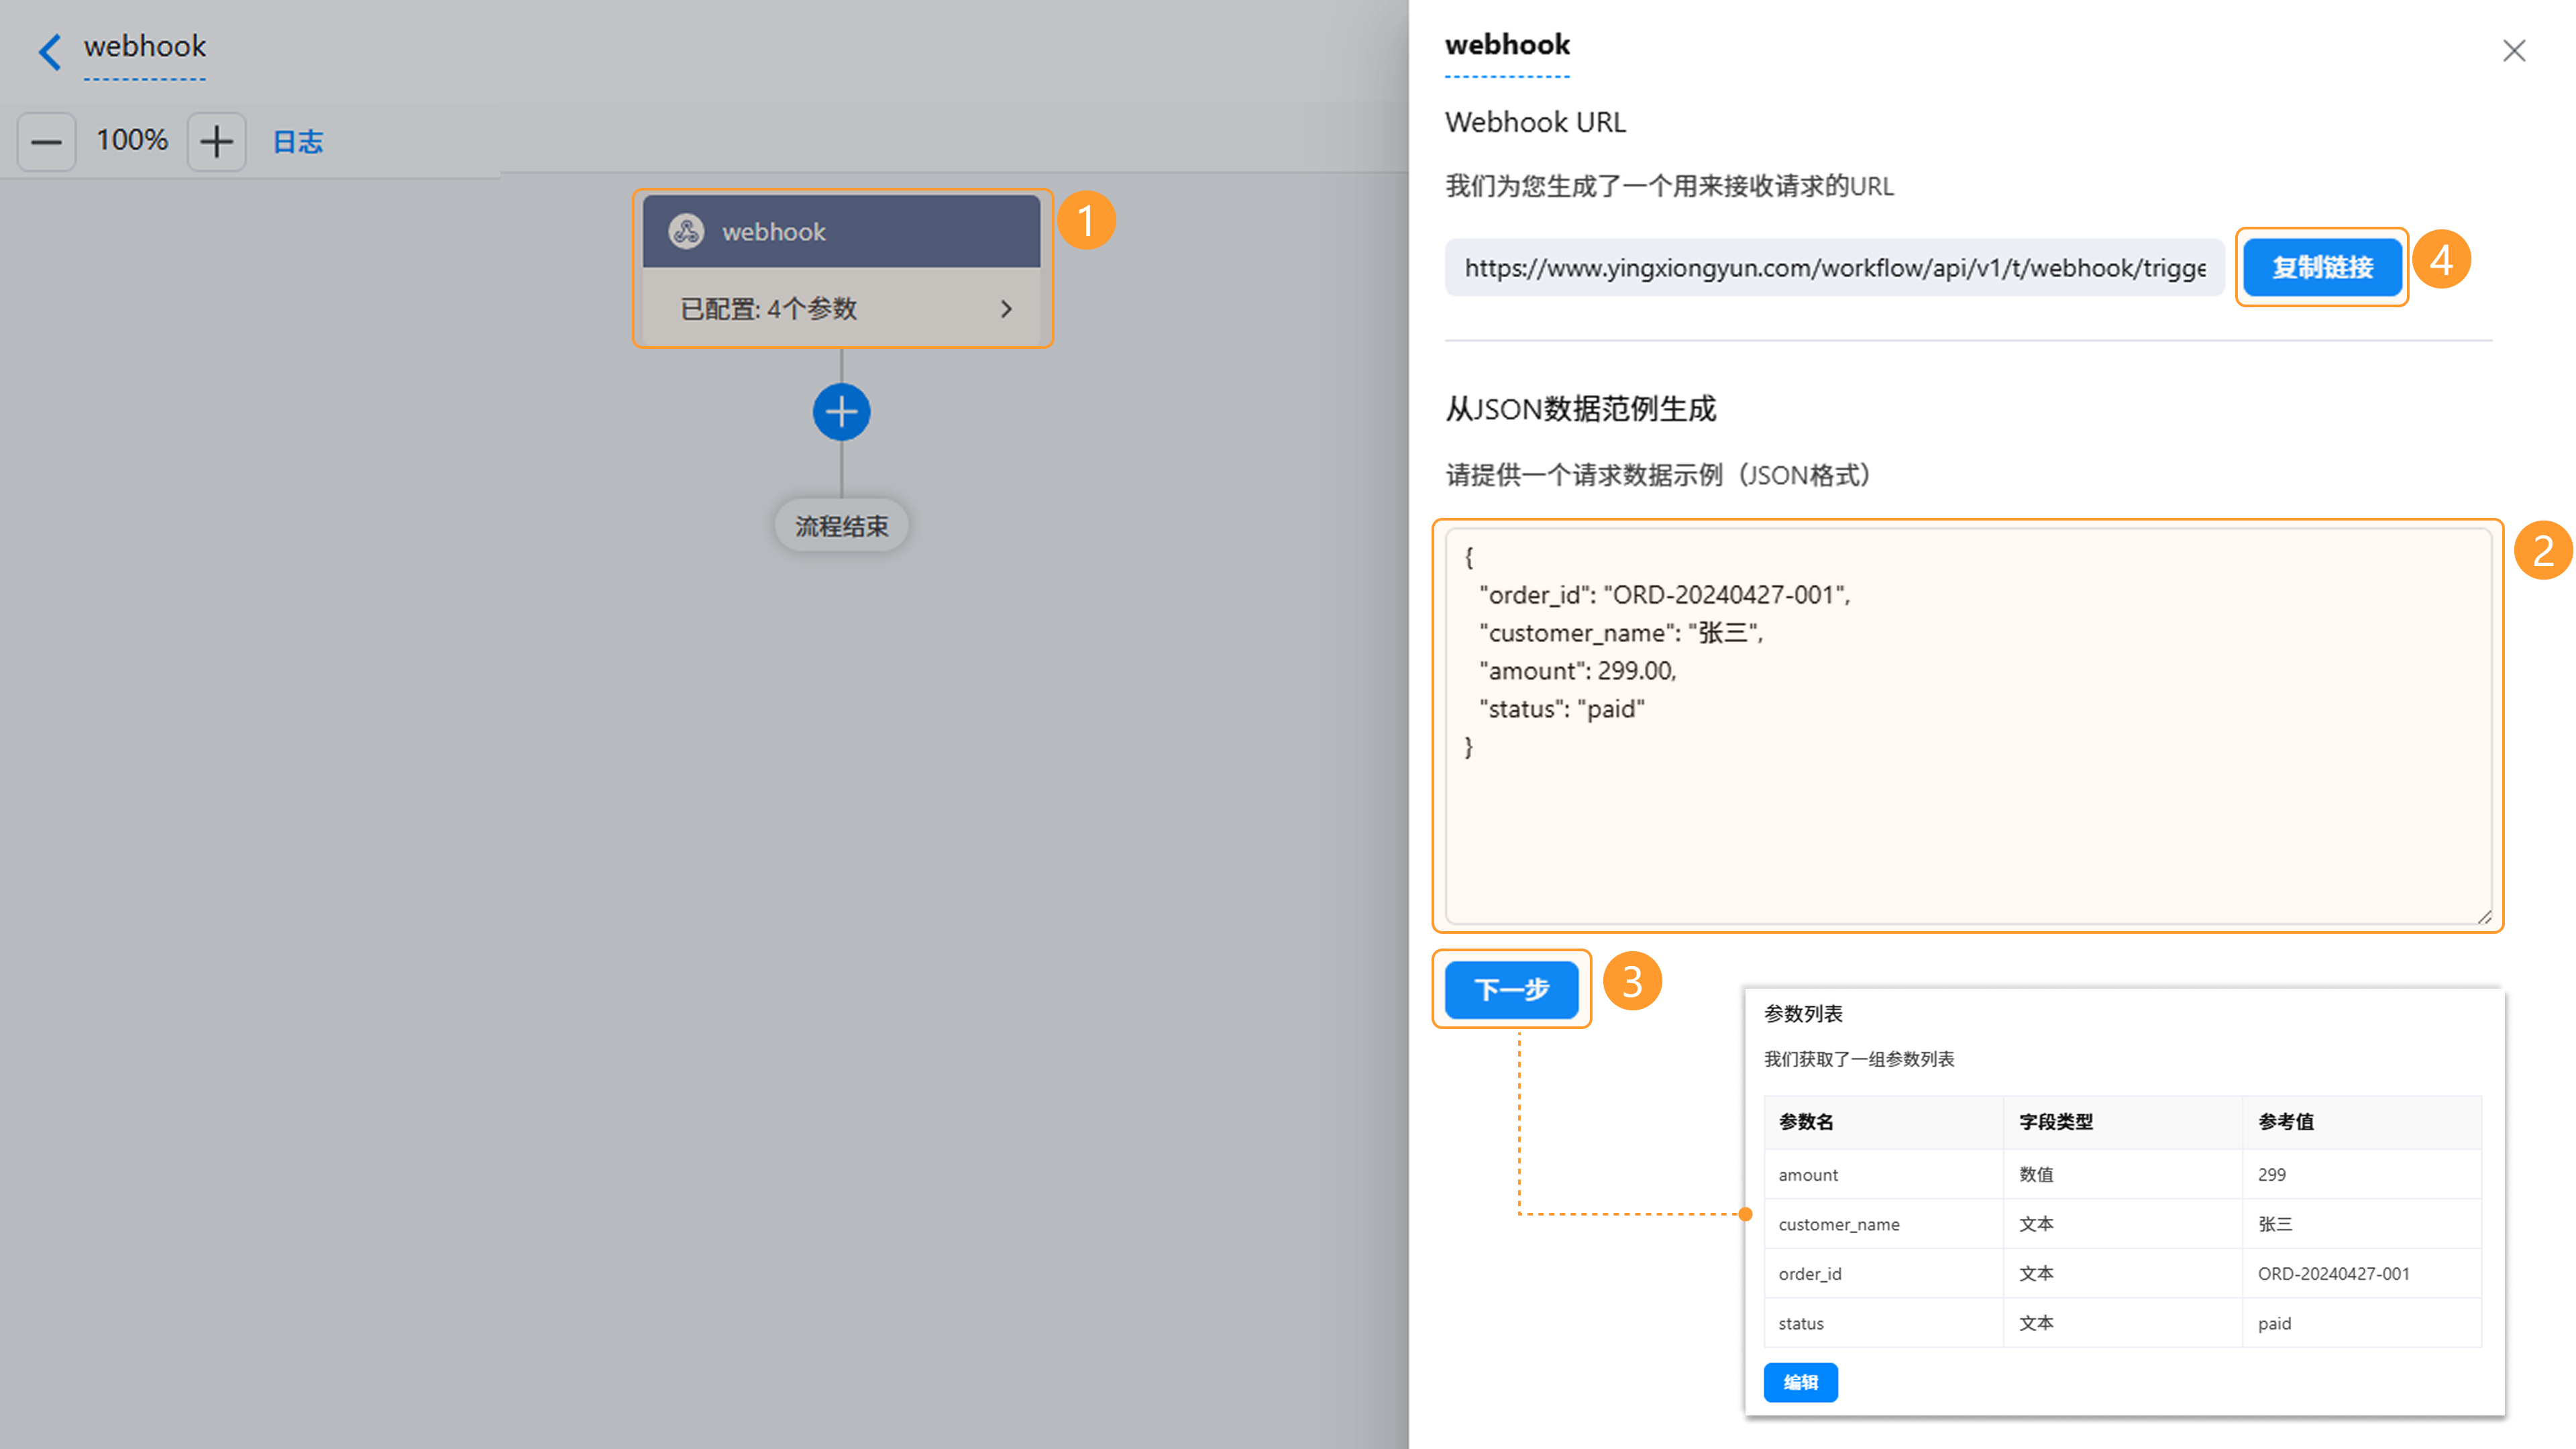2576x1449 pixels.
Task: Click the Webhook URL heading
Action: click(x=1535, y=122)
